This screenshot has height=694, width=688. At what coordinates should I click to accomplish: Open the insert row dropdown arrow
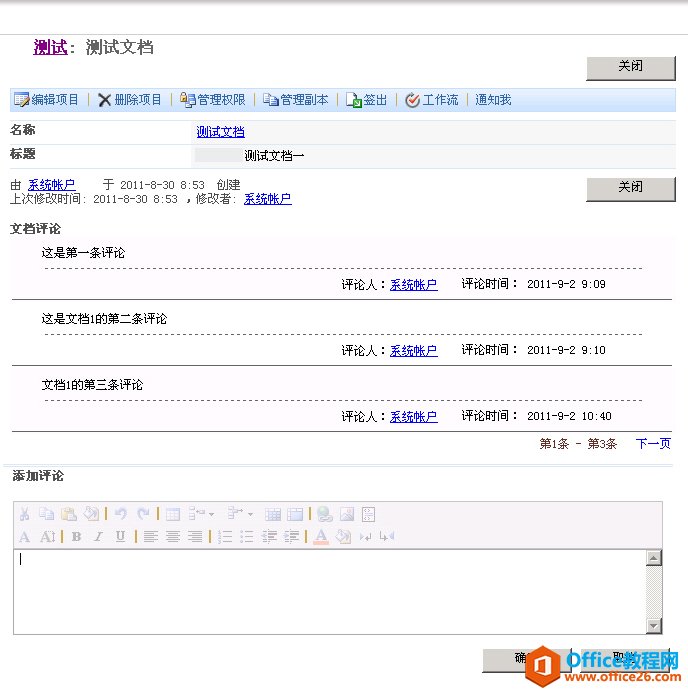(212, 514)
